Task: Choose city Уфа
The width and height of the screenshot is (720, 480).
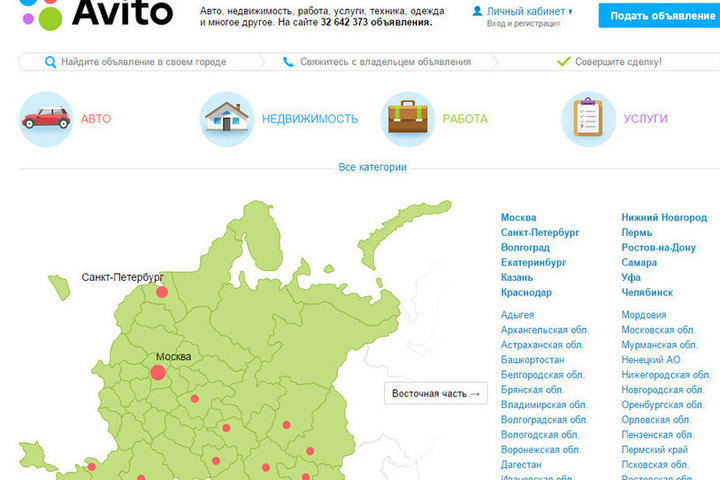Action: pyautogui.click(x=631, y=278)
